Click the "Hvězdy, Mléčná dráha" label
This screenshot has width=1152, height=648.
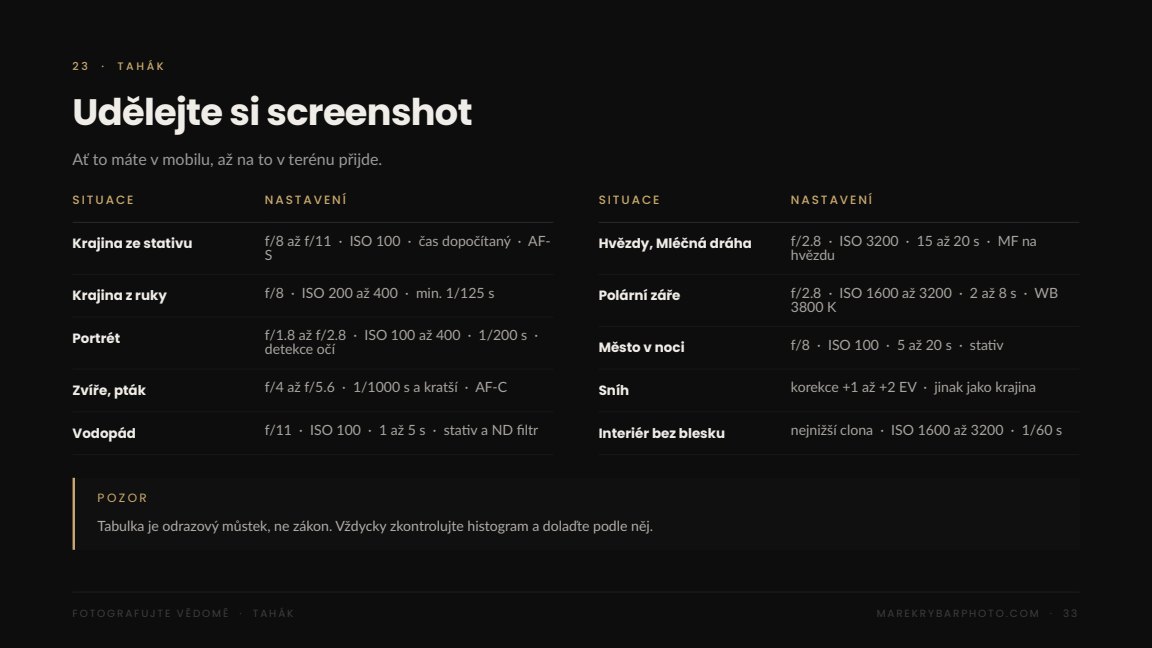click(x=674, y=243)
